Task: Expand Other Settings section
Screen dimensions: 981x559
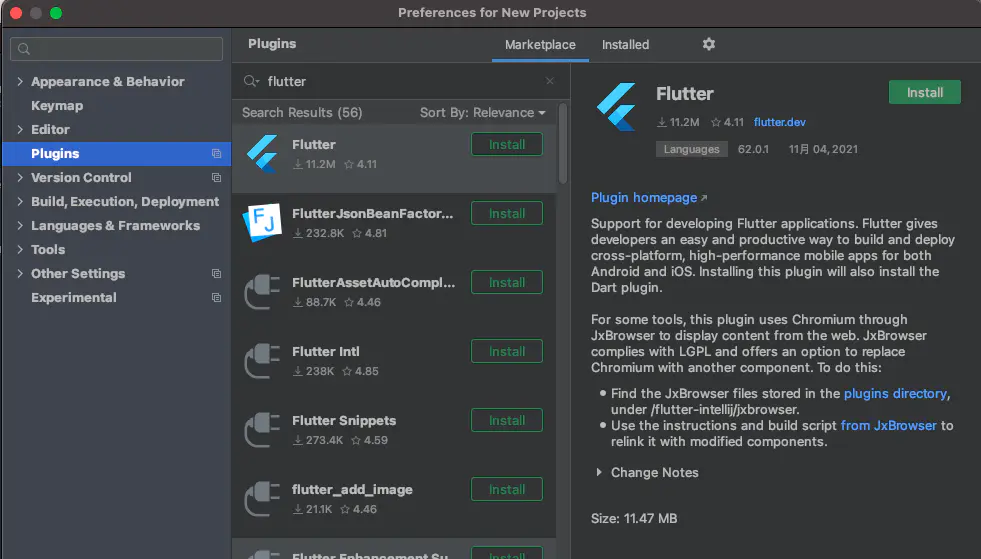Action: (20, 274)
